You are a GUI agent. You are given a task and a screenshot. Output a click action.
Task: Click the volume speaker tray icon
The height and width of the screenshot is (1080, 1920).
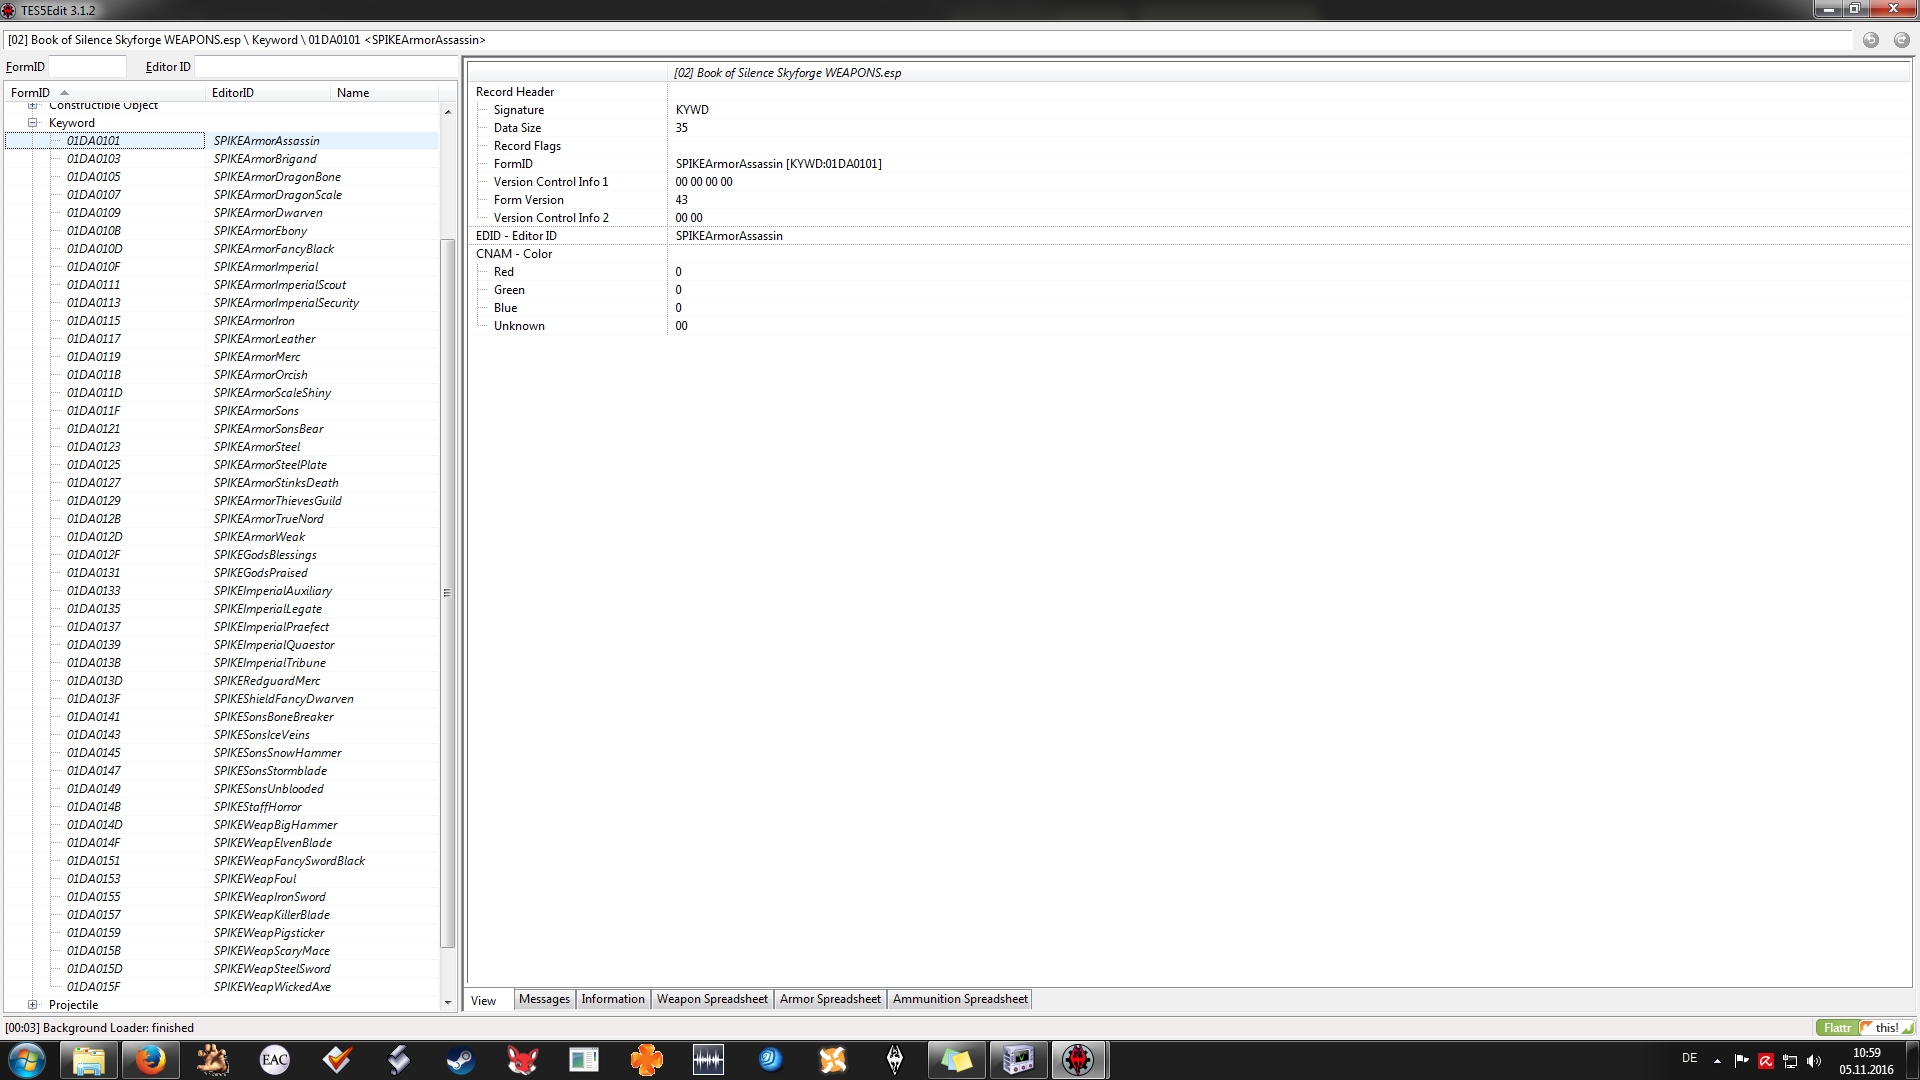pos(1814,1061)
